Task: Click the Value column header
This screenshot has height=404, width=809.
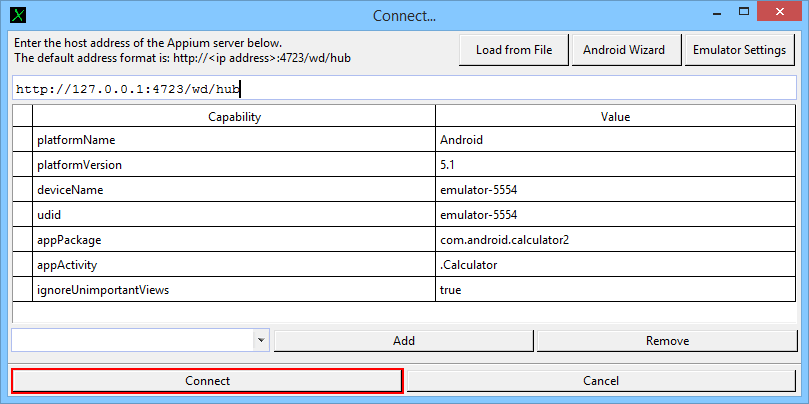Action: (615, 117)
